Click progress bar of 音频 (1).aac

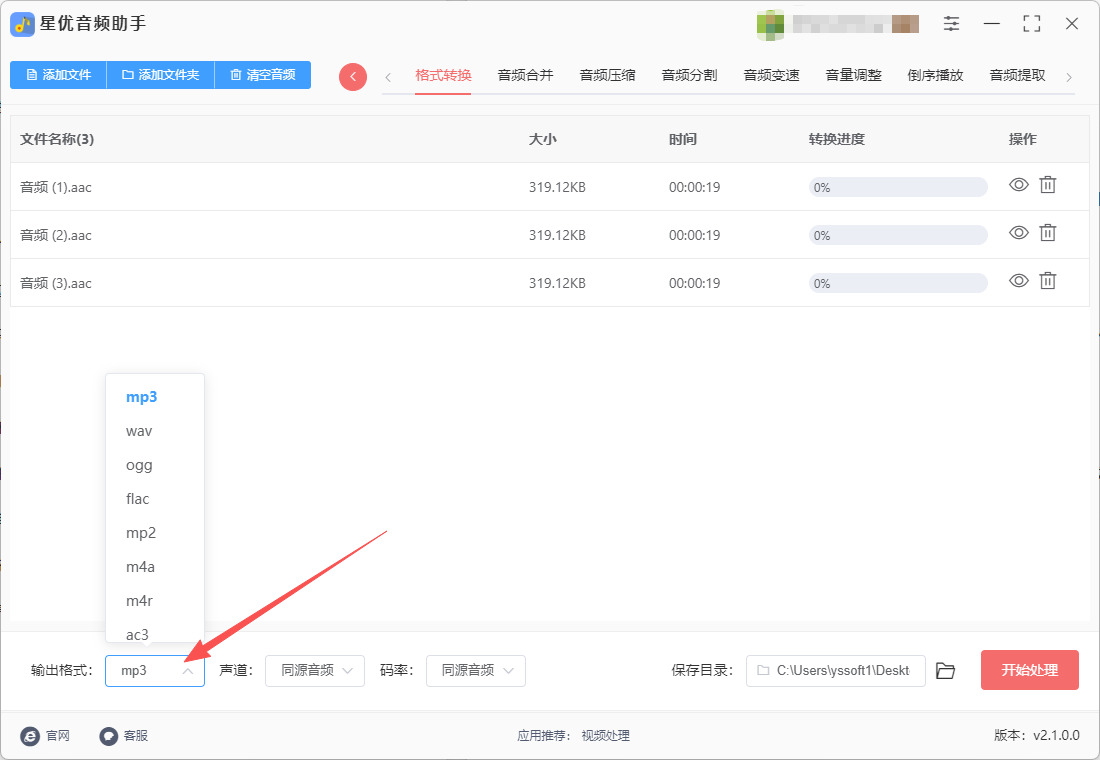point(897,187)
